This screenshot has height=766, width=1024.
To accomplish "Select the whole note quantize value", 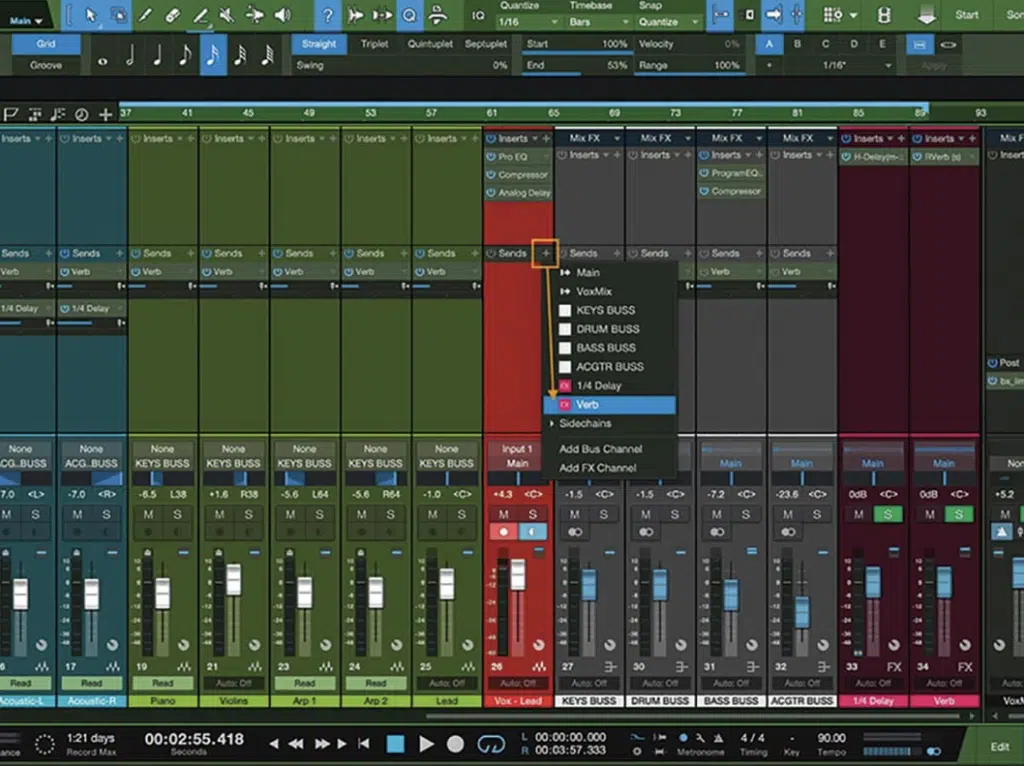I will [x=103, y=60].
